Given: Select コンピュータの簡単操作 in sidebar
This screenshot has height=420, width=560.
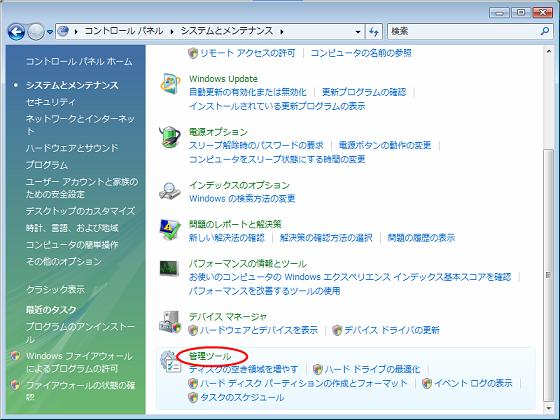Looking at the screenshot, I should click(x=72, y=245).
